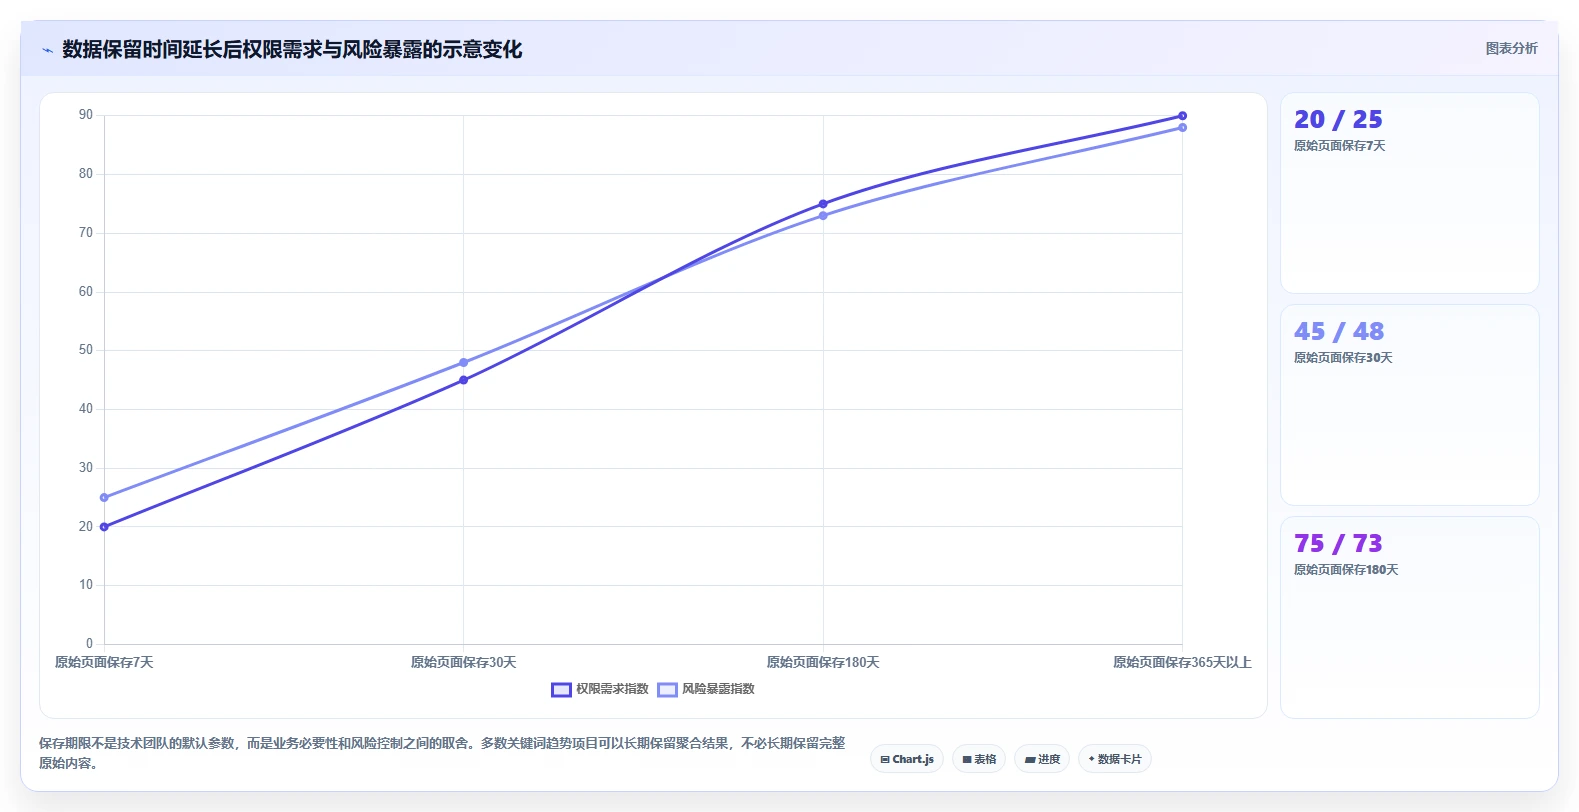This screenshot has width=1579, height=812.
Task: Click the 权限需求 data point at 30天 (value 45)
Action: coord(463,380)
